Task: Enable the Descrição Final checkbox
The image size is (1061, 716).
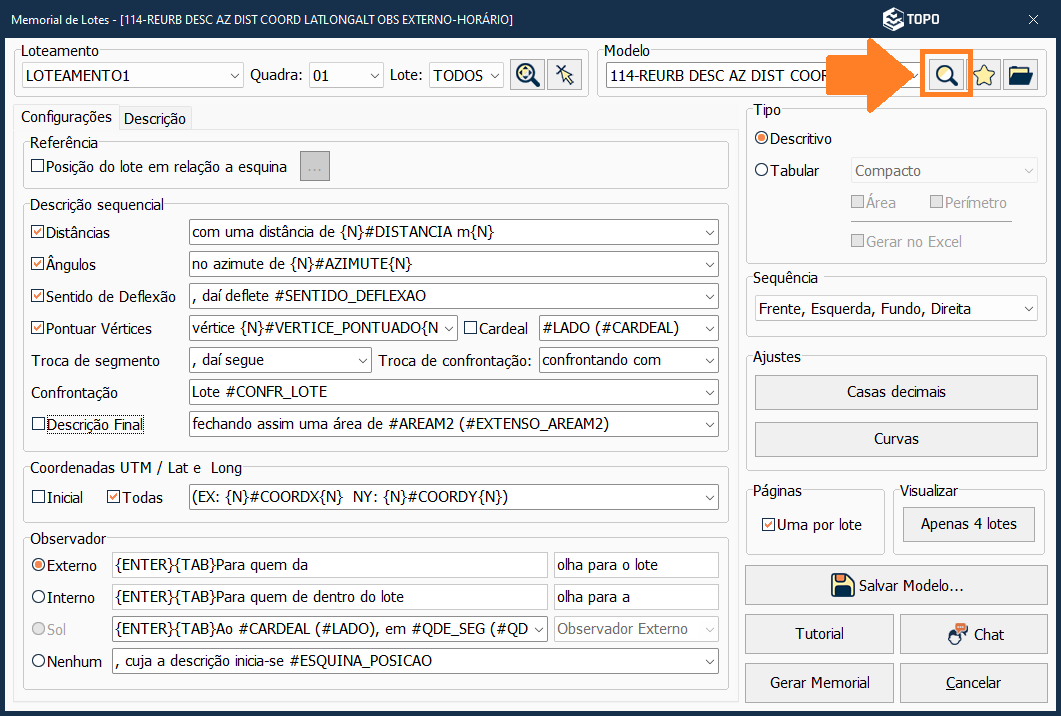Action: [x=38, y=424]
